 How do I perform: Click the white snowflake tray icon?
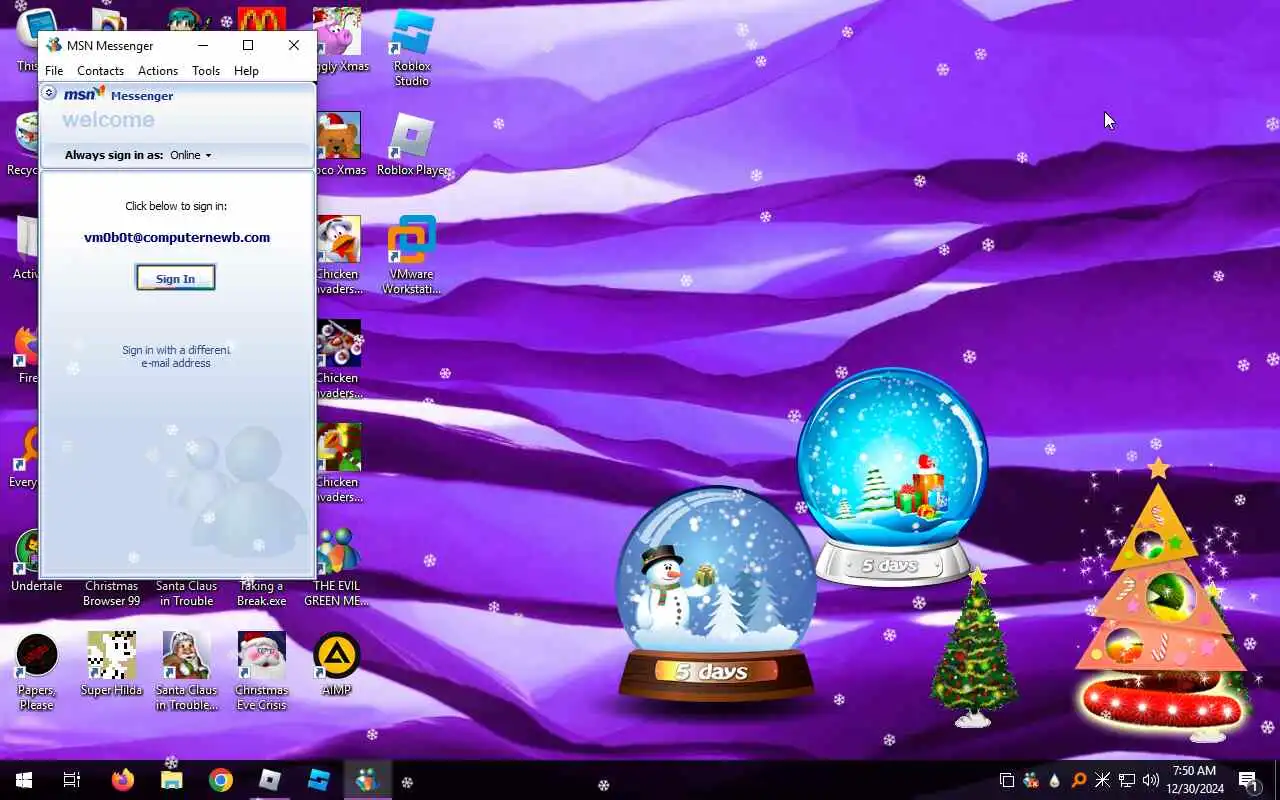[x=1103, y=780]
